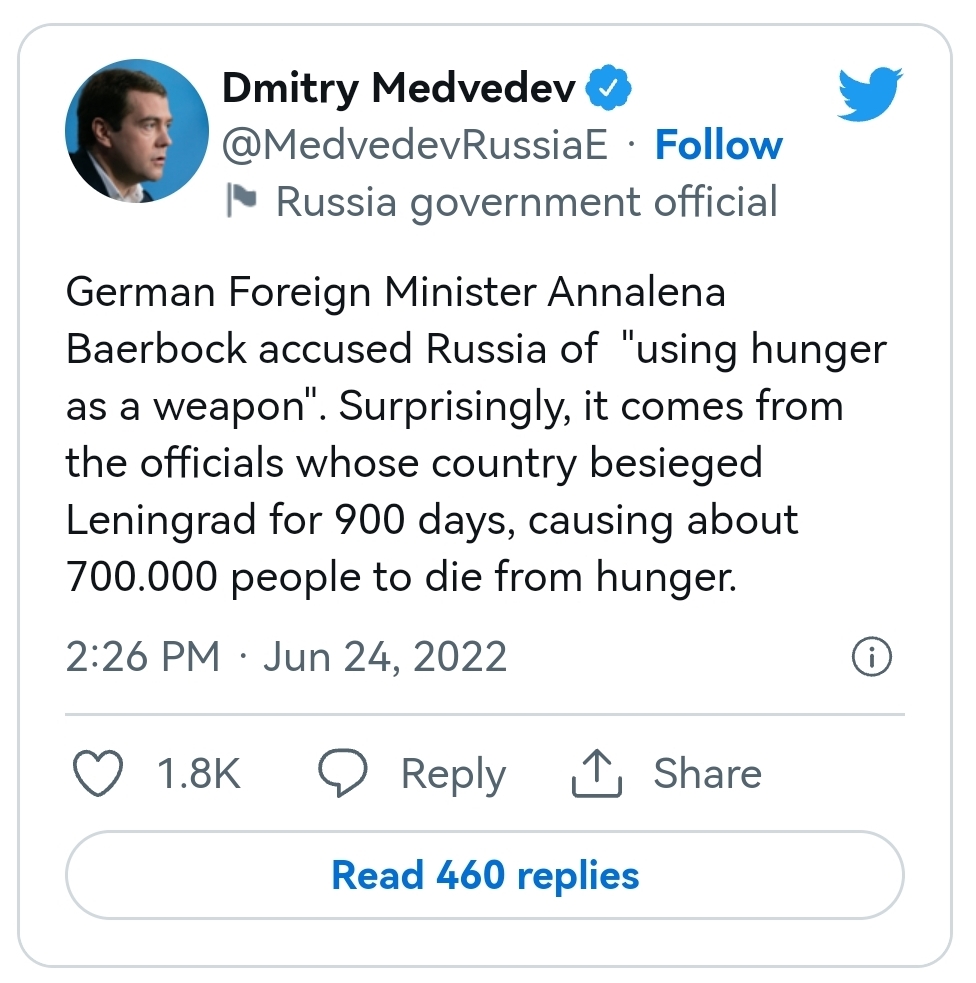Click the Twitter bird logo

(869, 93)
